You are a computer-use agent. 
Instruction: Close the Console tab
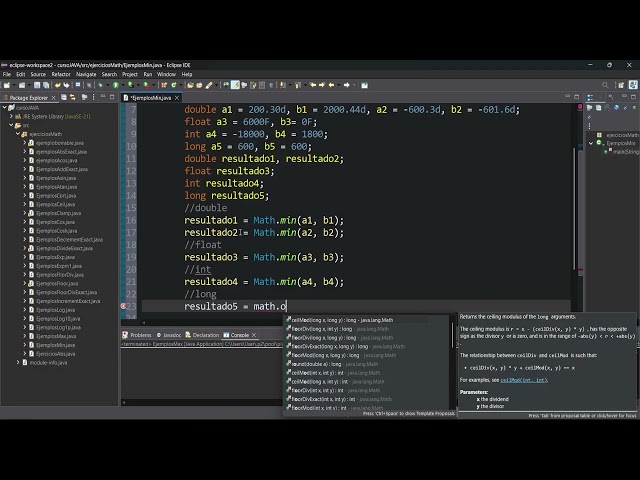pyautogui.click(x=254, y=335)
